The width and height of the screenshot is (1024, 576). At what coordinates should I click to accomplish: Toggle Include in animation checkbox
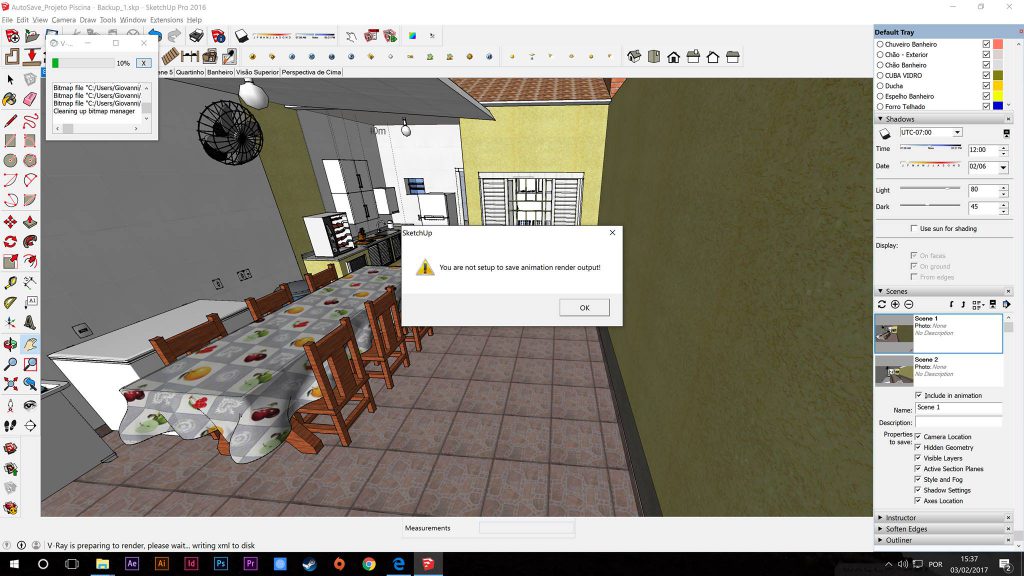pyautogui.click(x=919, y=395)
